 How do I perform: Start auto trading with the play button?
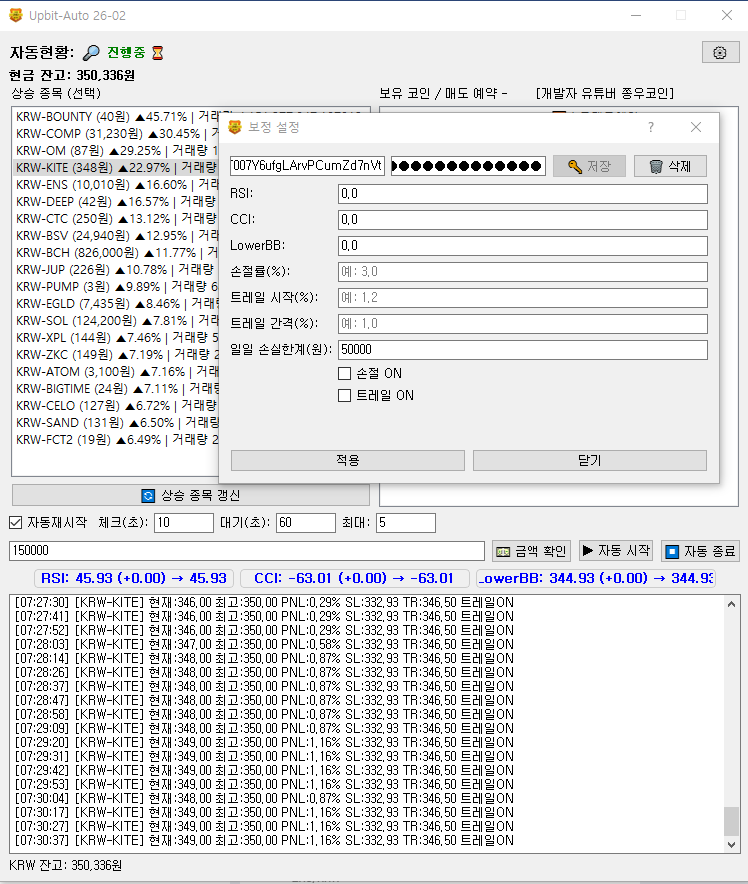click(x=616, y=551)
